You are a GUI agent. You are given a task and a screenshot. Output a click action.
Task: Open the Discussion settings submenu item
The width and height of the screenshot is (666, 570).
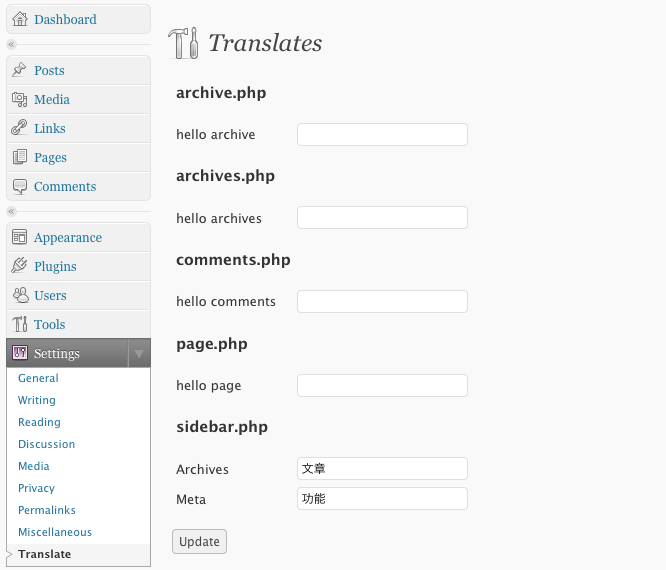click(x=46, y=444)
